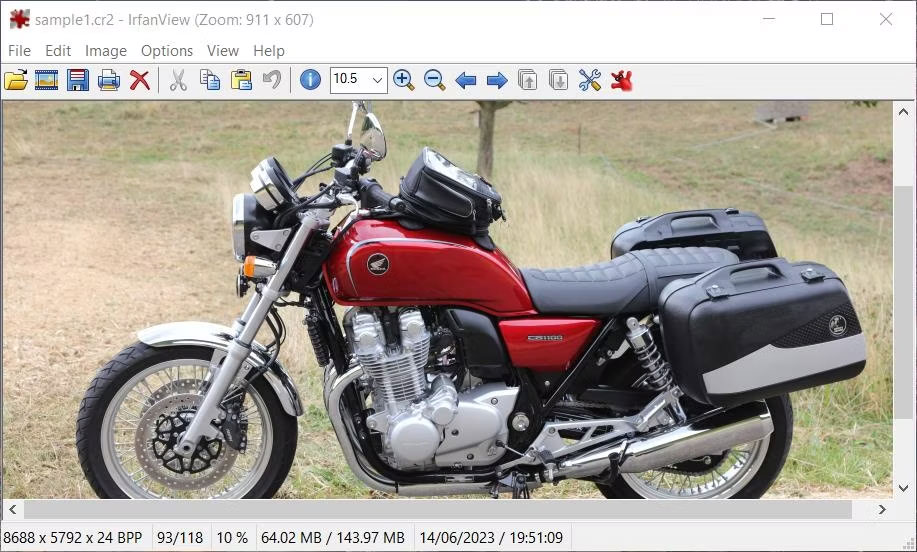Click the Cut scissors icon
917x552 pixels.
[178, 80]
